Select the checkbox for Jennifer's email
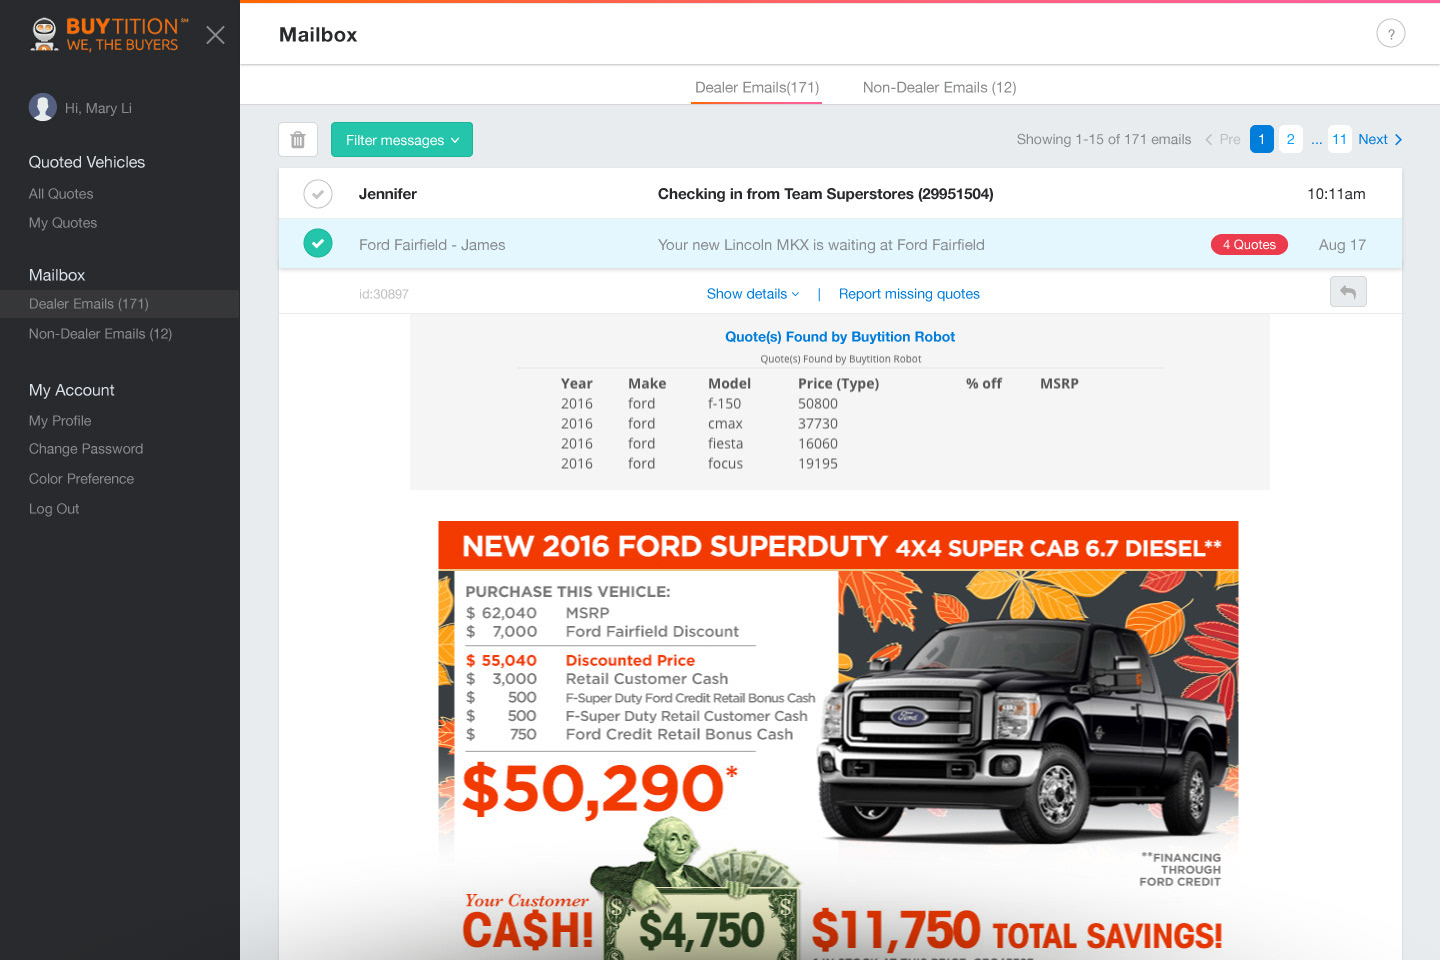This screenshot has width=1440, height=960. 318,194
